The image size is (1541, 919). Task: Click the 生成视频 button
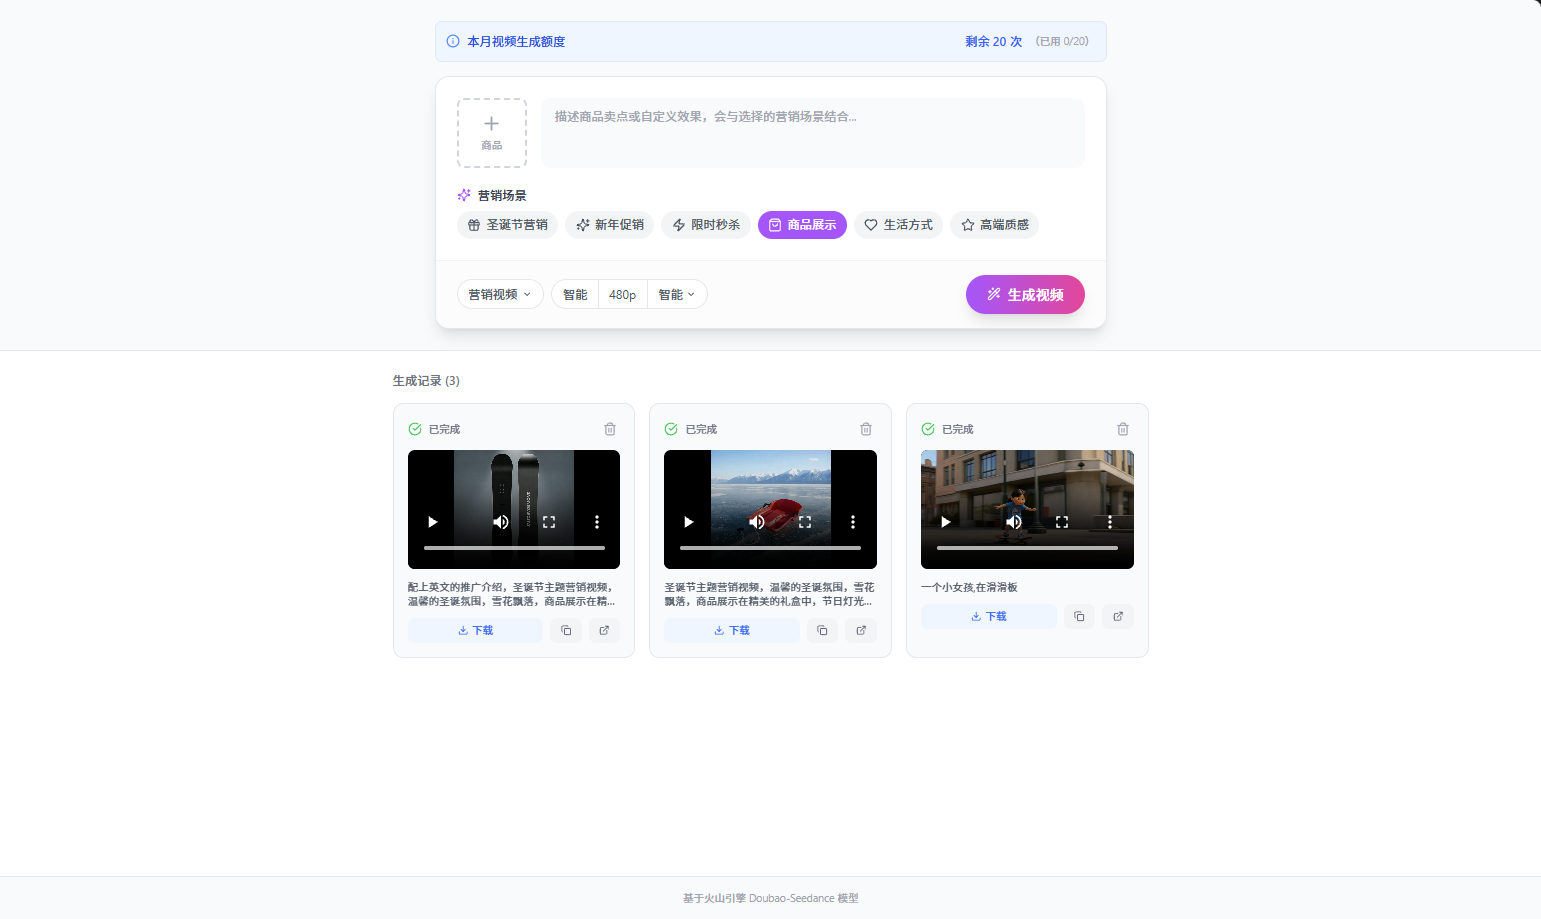pyautogui.click(x=1025, y=294)
